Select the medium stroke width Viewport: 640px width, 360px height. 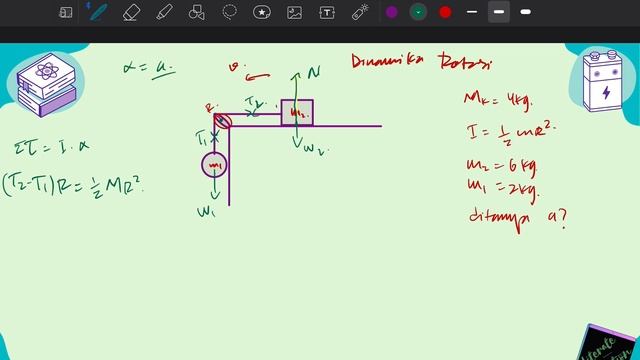coord(499,12)
